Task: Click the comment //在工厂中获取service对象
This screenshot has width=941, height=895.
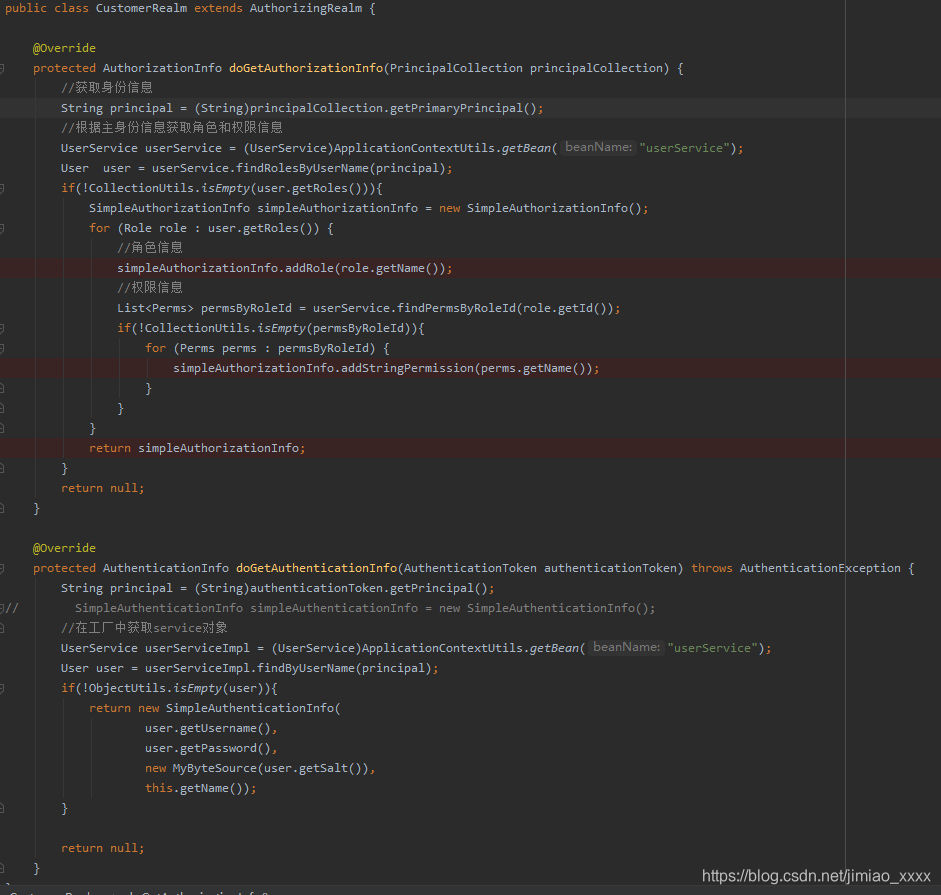Action: pos(144,628)
